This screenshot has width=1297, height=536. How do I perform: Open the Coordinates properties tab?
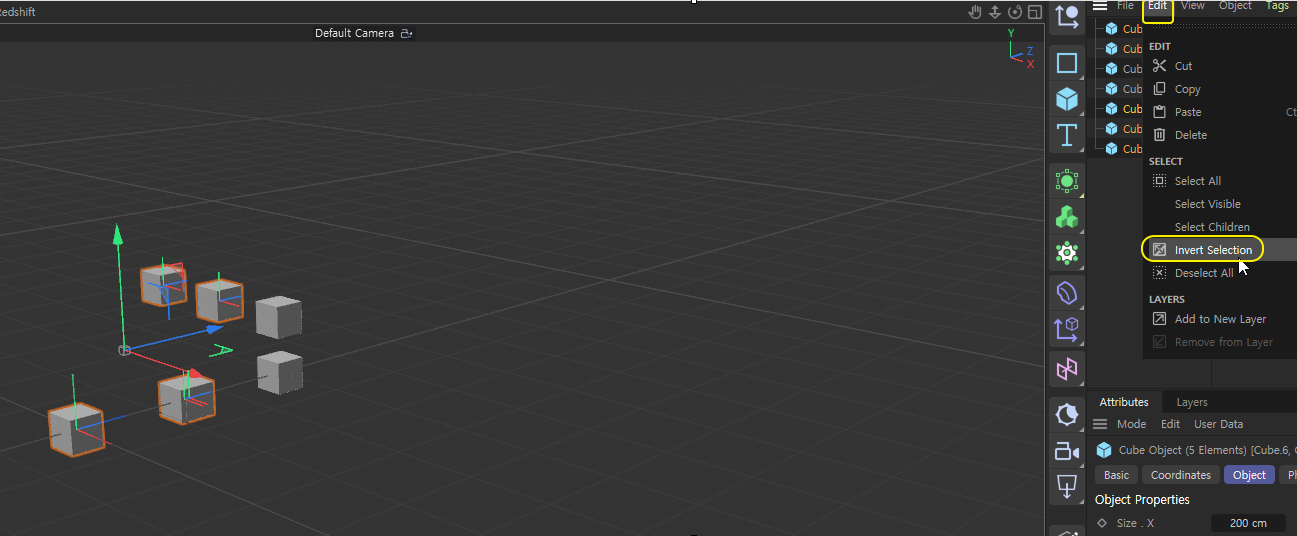1181,475
